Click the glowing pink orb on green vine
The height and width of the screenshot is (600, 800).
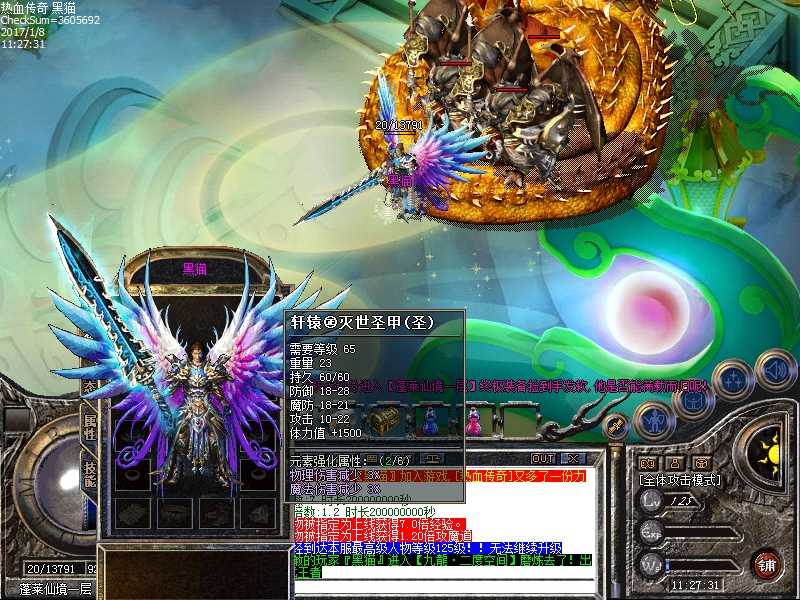[649, 310]
